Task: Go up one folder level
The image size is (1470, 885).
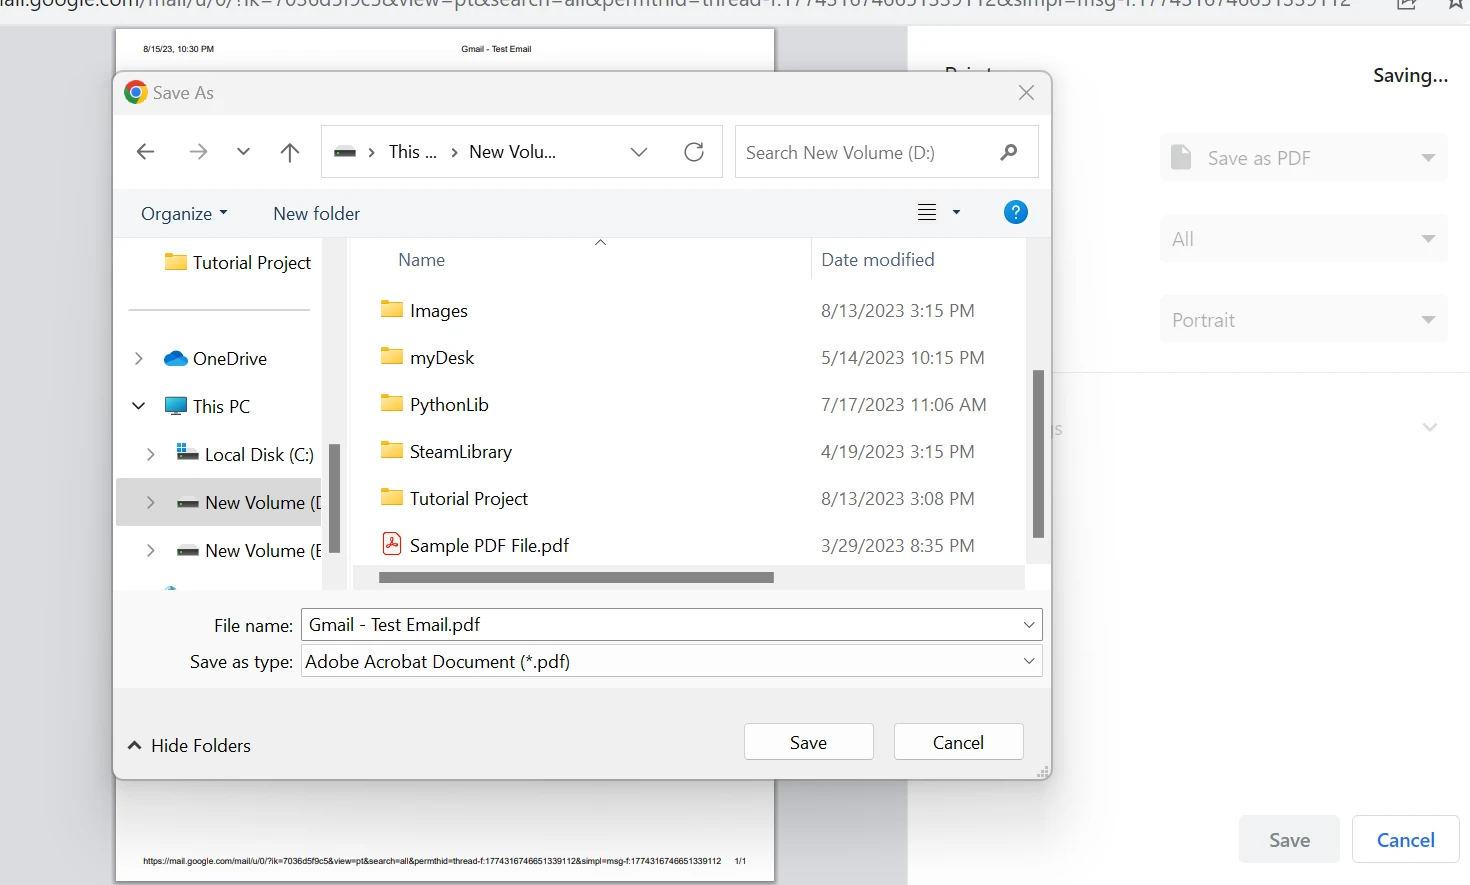Action: (x=290, y=152)
